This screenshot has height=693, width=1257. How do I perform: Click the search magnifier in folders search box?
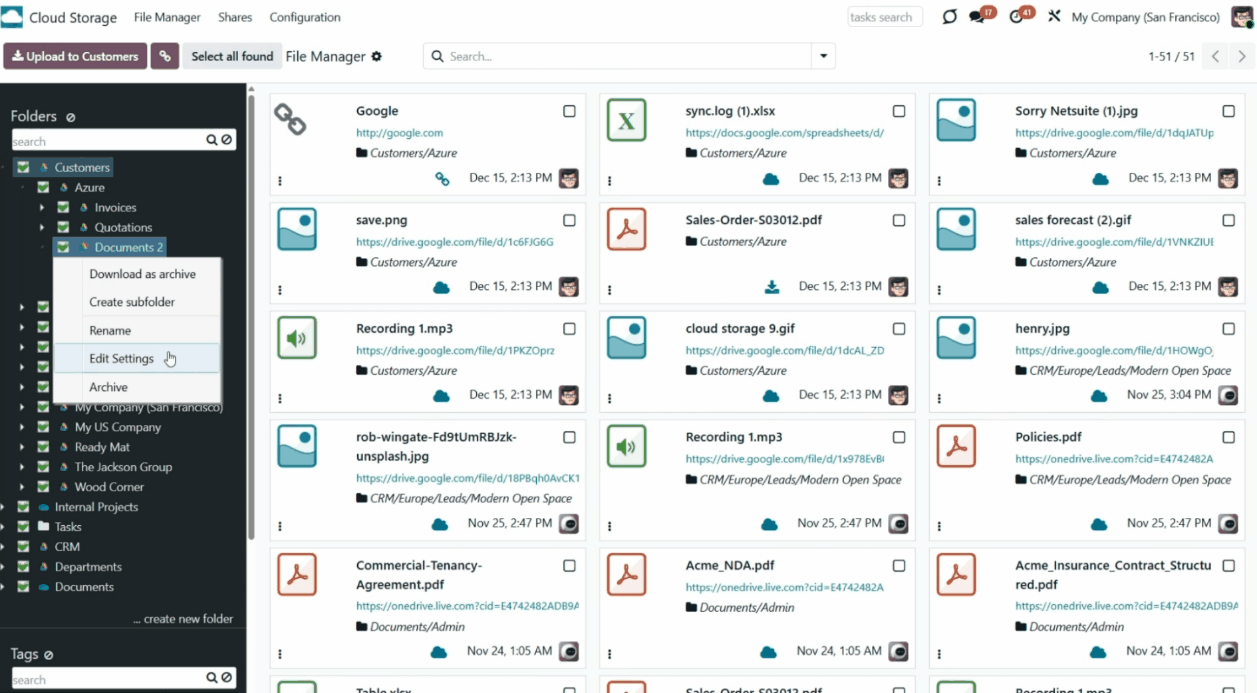[x=212, y=141]
